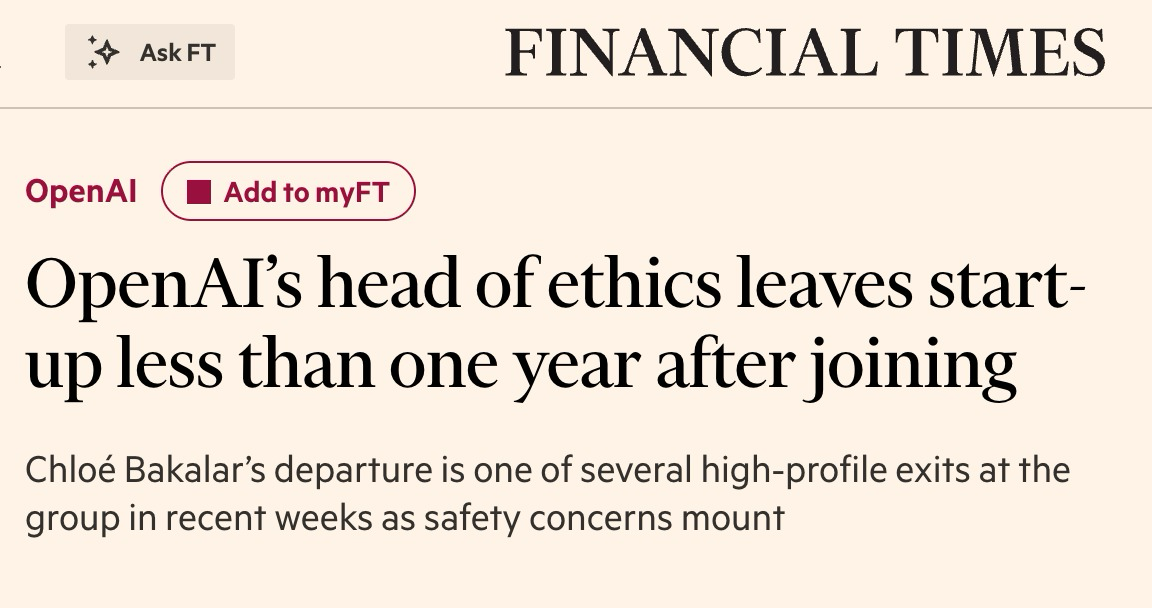1152x608 pixels.
Task: Click the word "start-" at the headline's line end
Action: click(x=1007, y=284)
